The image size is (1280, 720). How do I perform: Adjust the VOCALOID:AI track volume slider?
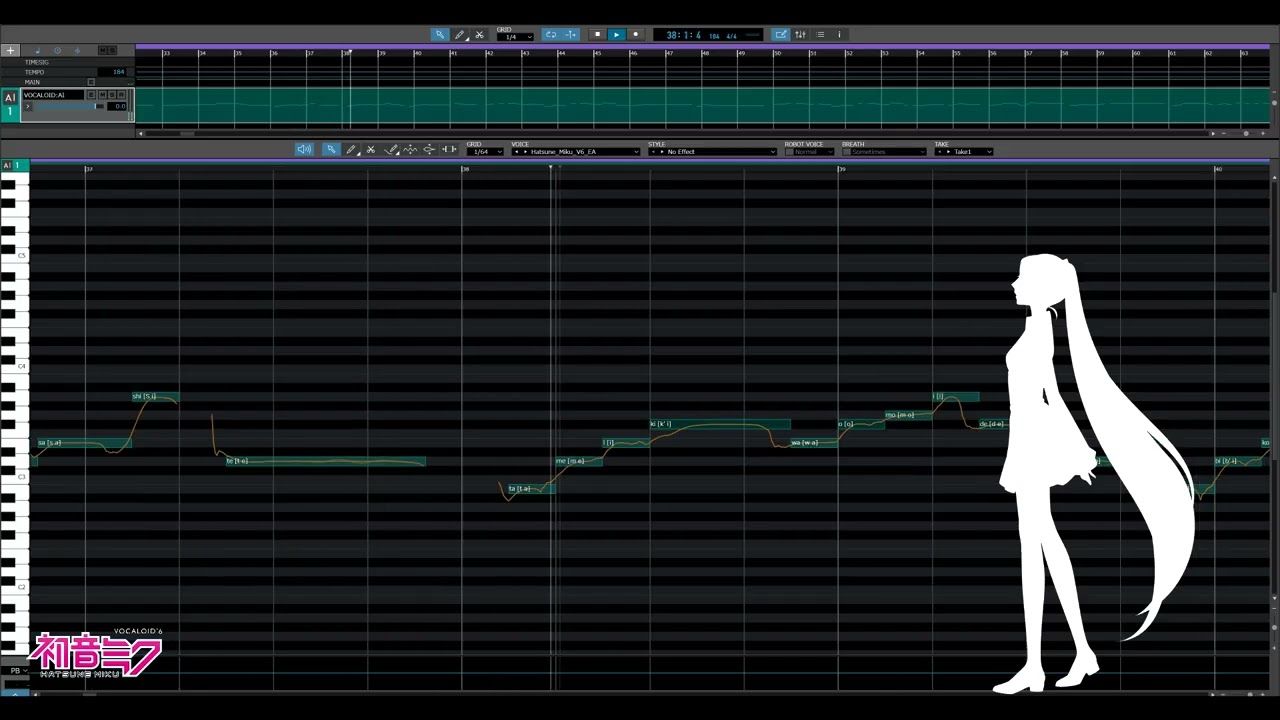click(68, 106)
